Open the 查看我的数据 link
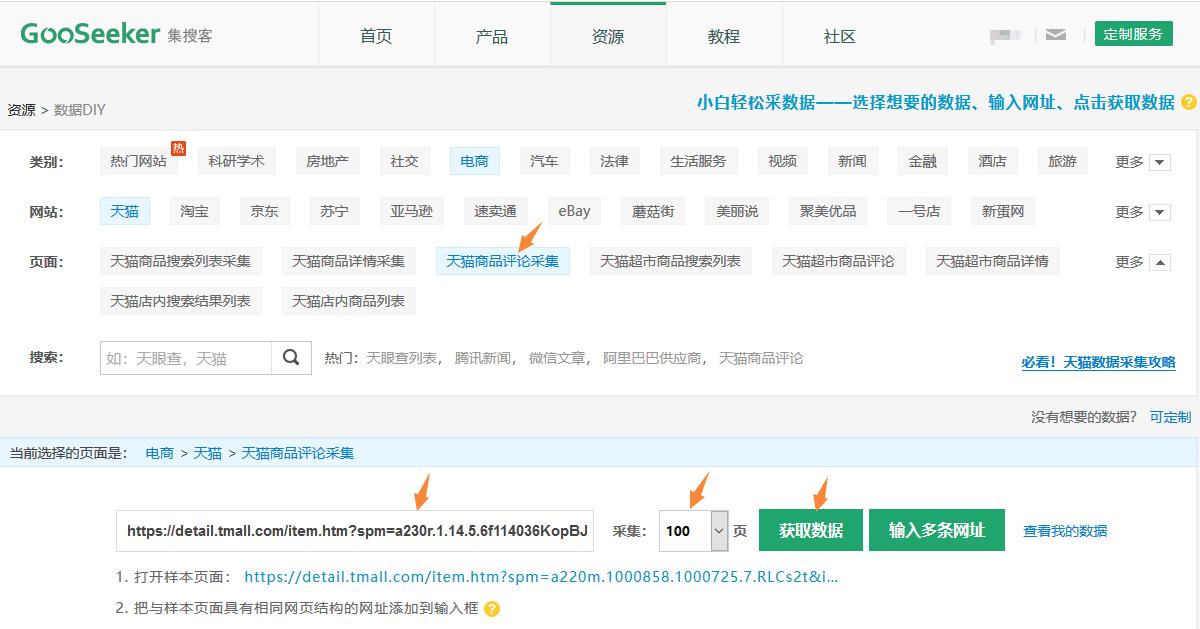This screenshot has width=1200, height=629. point(1064,531)
